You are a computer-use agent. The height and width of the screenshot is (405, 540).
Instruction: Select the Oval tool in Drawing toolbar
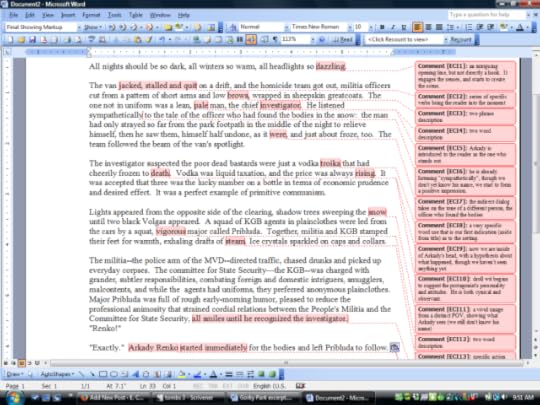[x=114, y=374]
